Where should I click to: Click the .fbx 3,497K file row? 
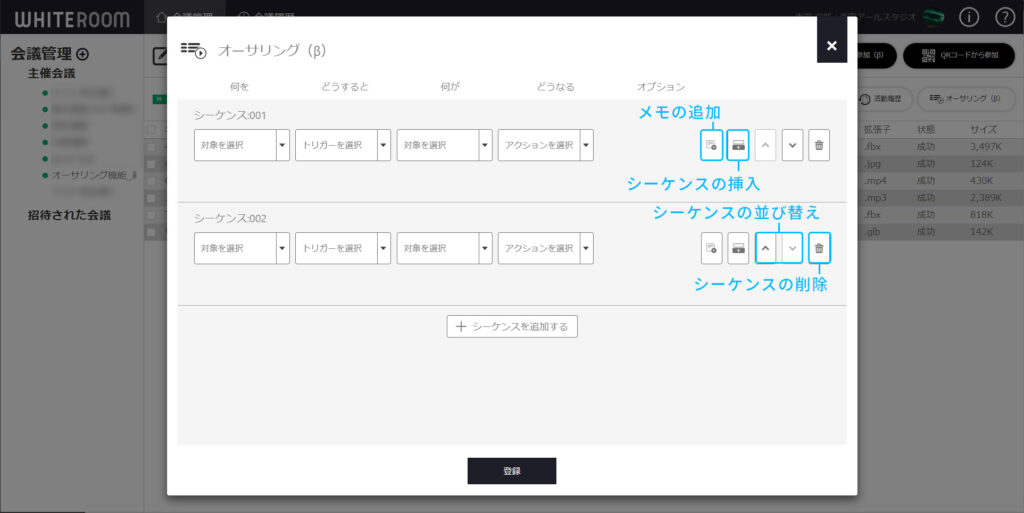940,147
